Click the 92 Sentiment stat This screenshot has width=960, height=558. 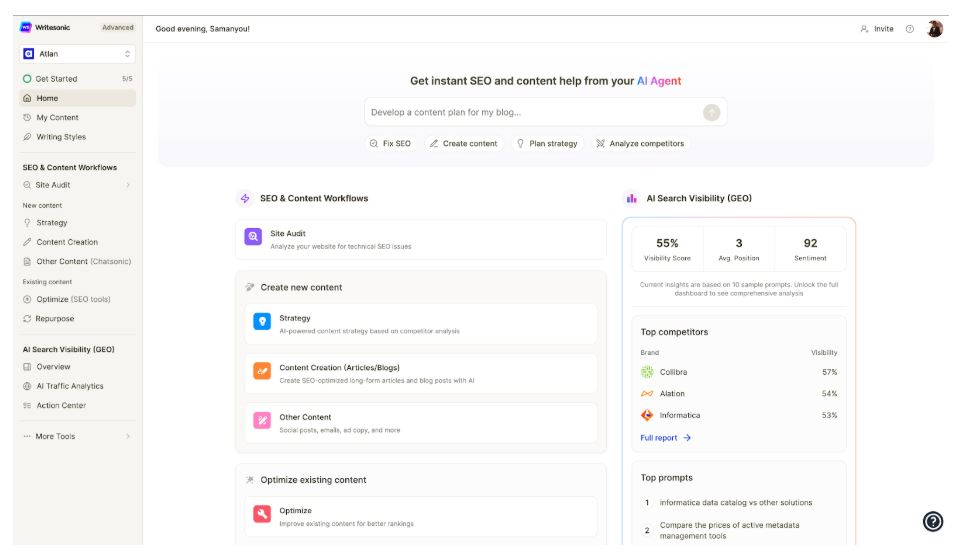810,249
